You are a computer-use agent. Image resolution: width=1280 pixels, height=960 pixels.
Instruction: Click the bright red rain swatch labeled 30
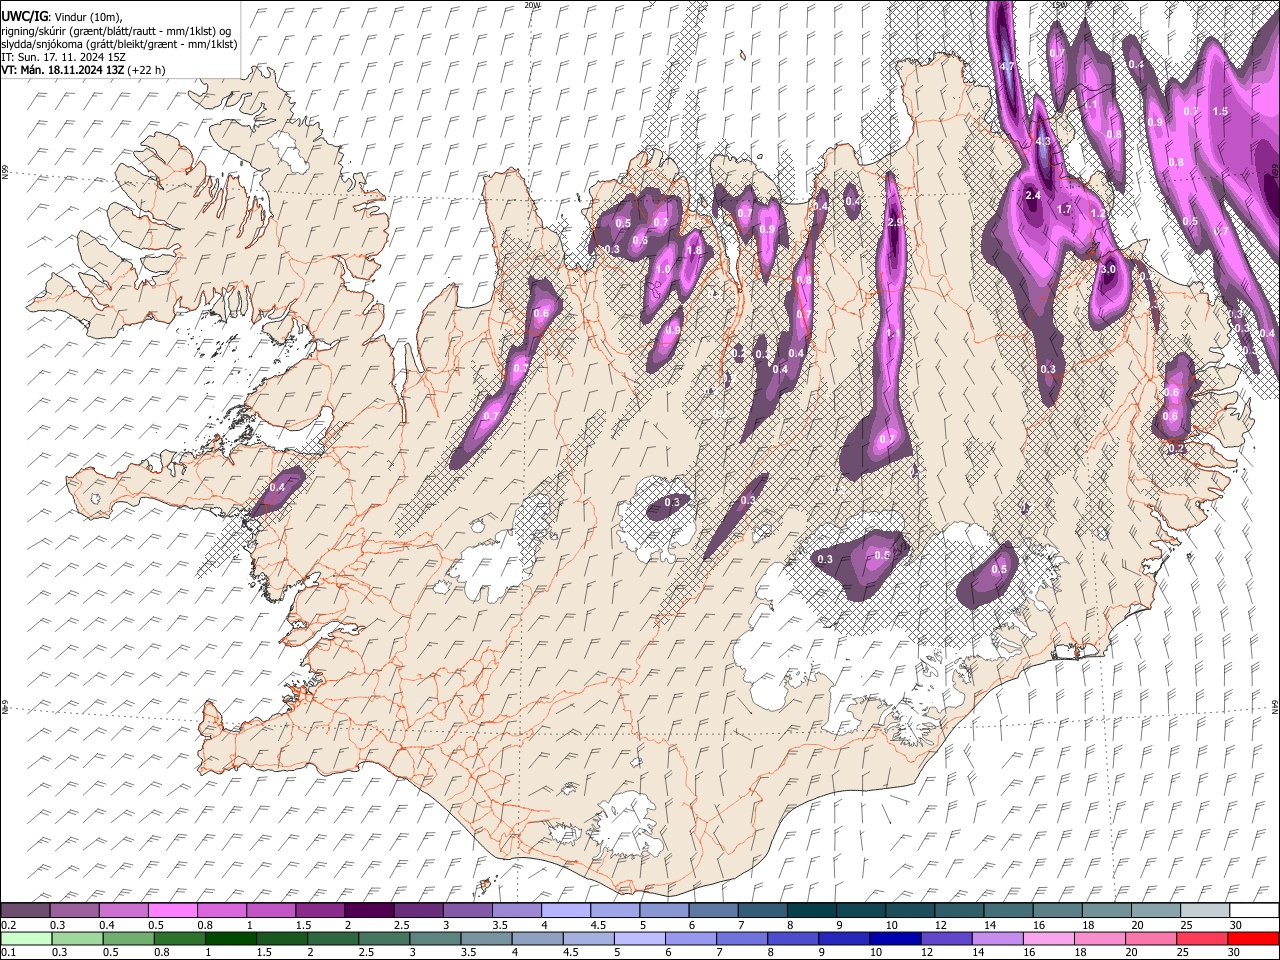(1253, 938)
